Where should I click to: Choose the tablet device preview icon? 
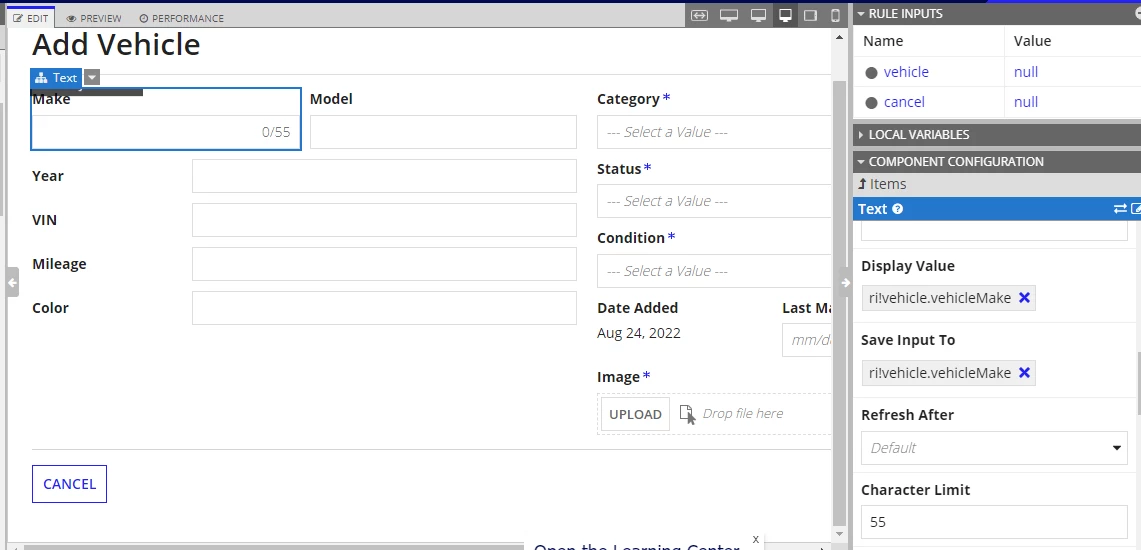[x=811, y=15]
